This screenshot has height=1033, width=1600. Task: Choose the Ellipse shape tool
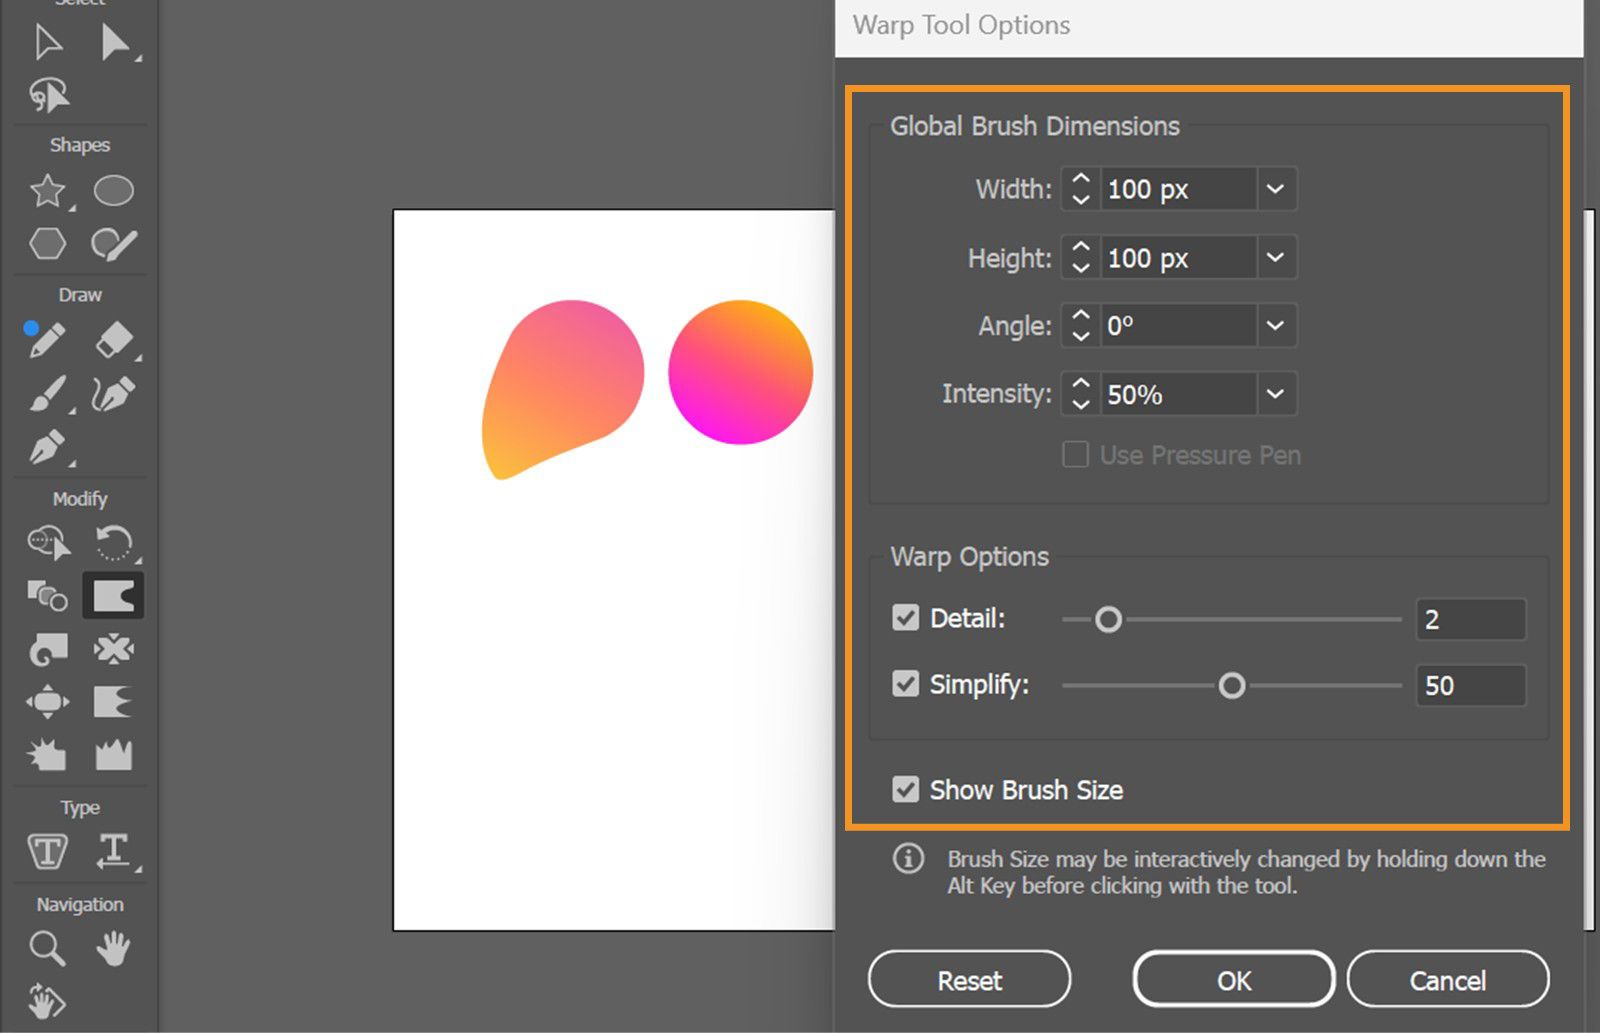click(113, 190)
